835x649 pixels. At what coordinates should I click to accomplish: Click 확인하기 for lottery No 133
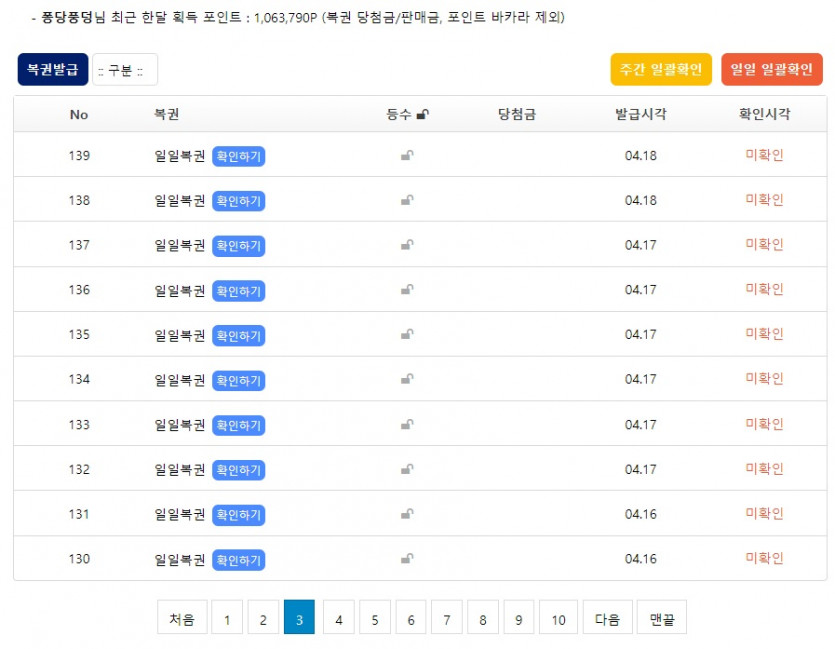(239, 425)
